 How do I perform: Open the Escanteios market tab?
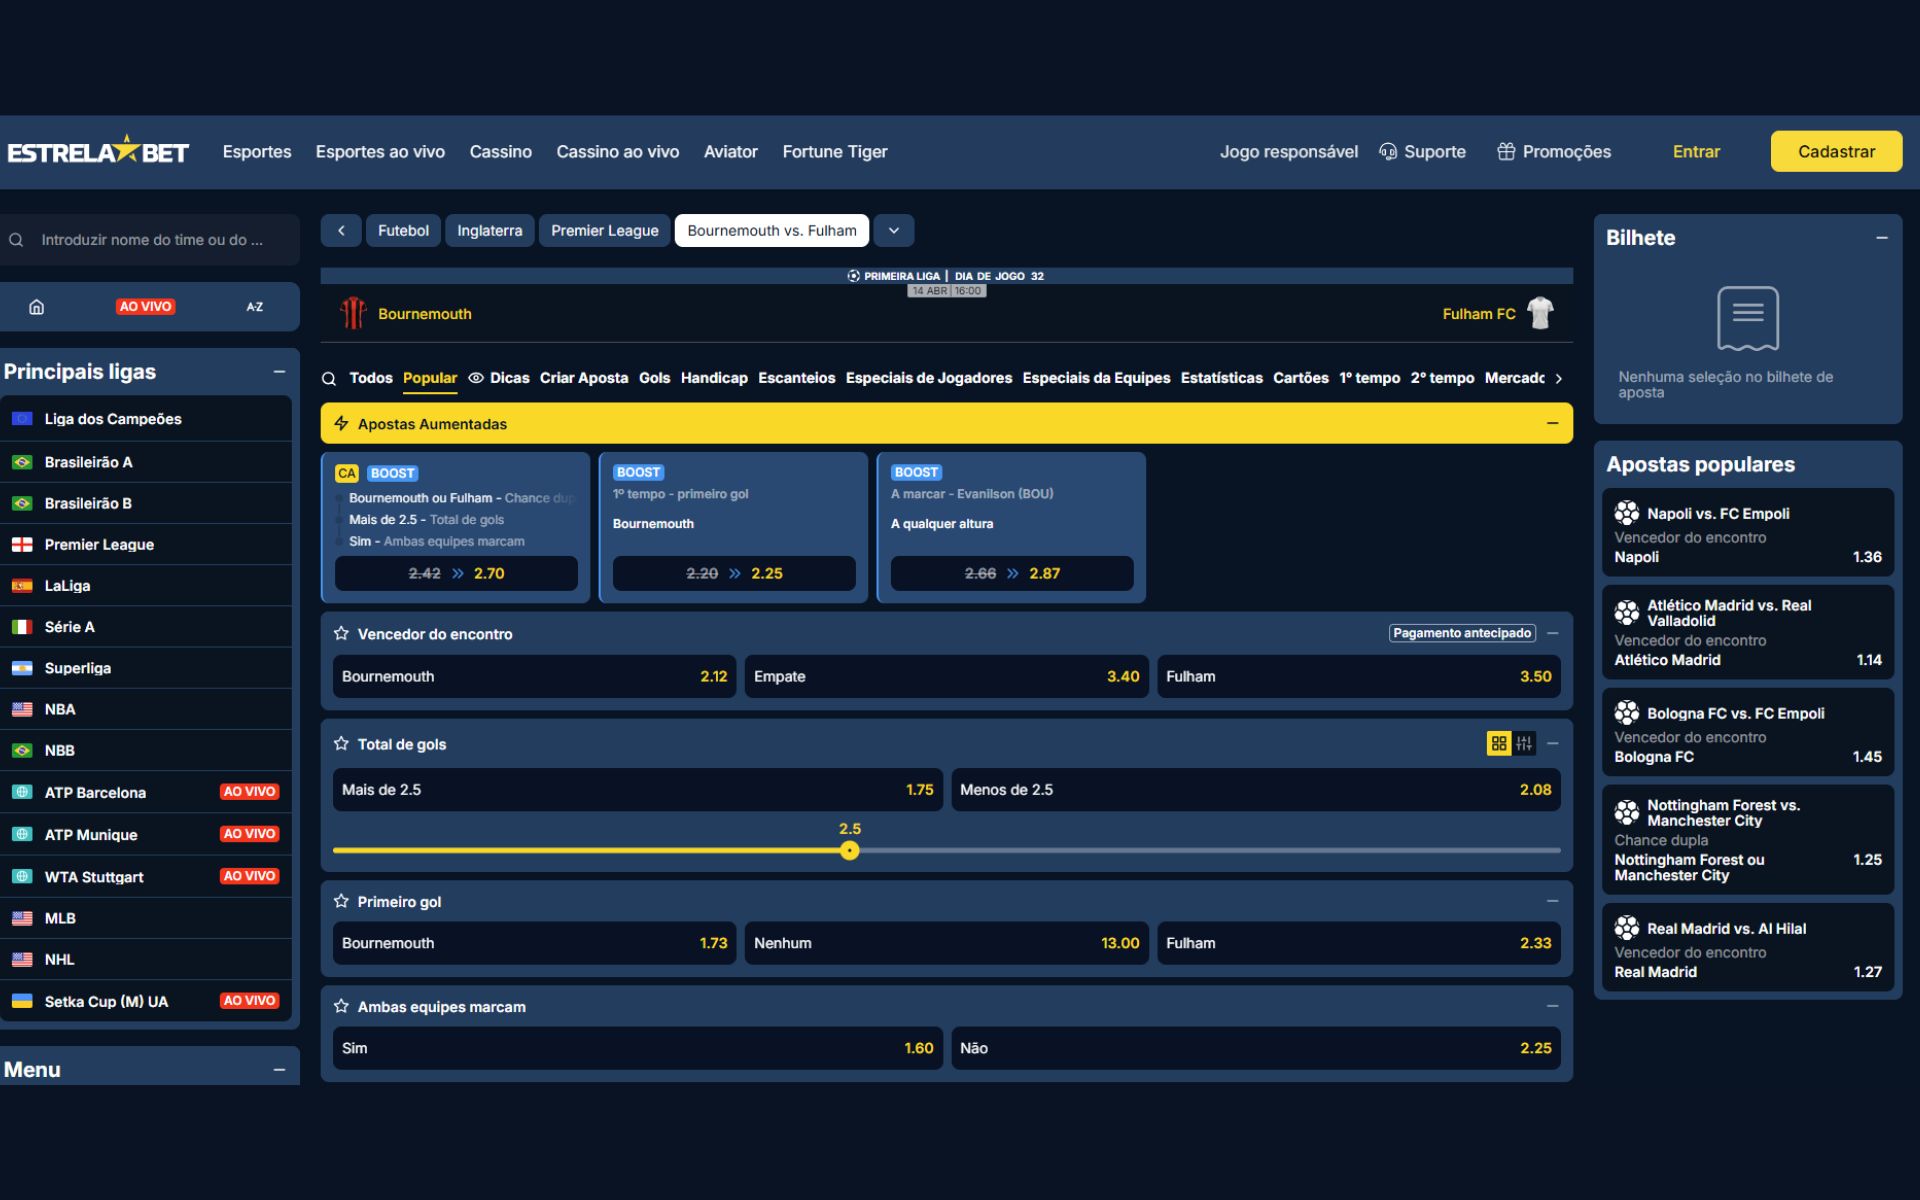(x=796, y=378)
